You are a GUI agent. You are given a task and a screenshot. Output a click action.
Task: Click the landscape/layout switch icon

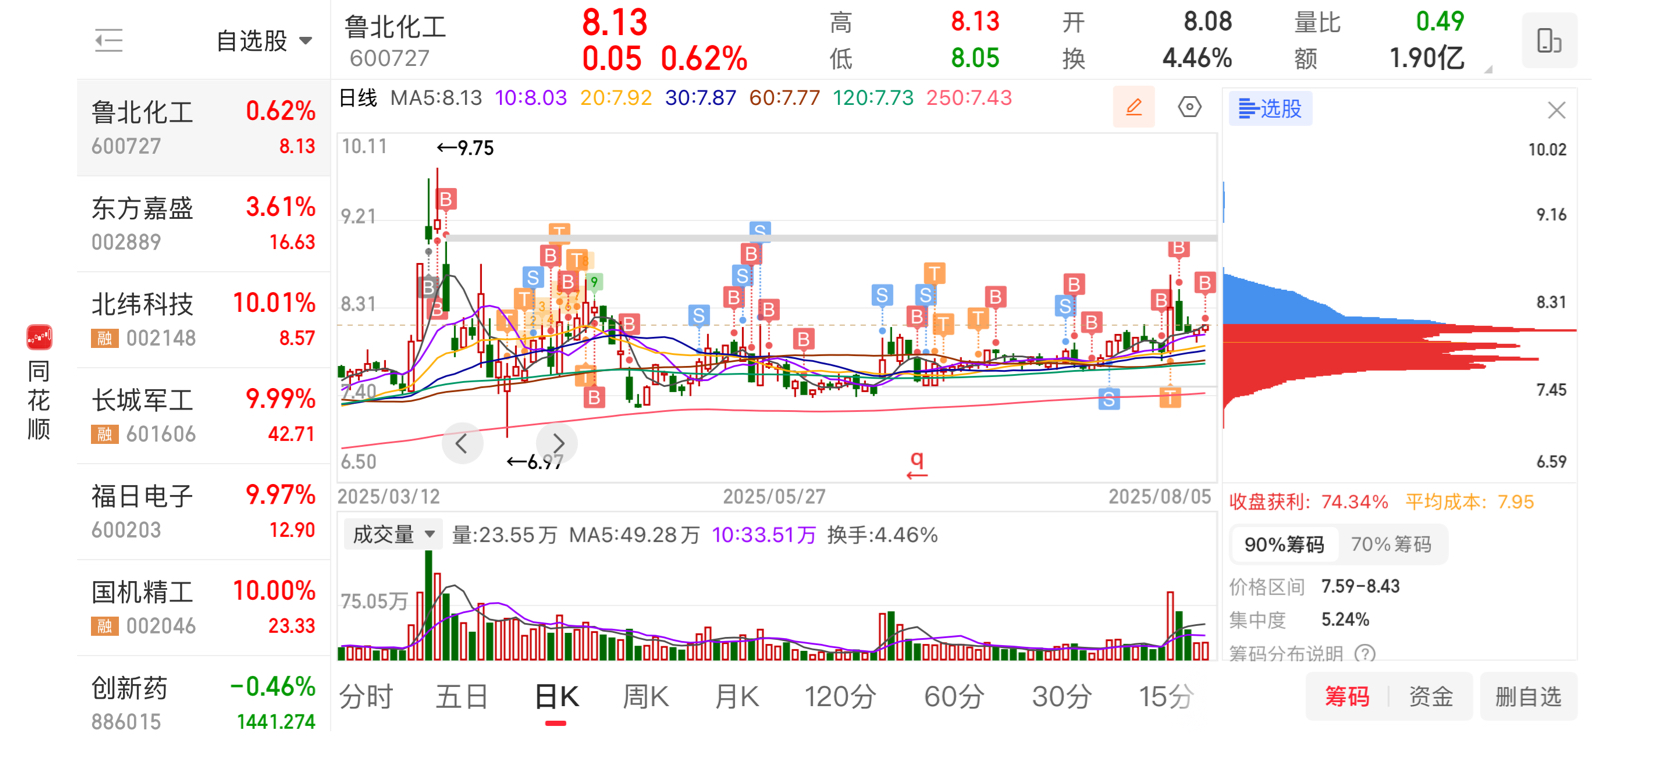1549,41
